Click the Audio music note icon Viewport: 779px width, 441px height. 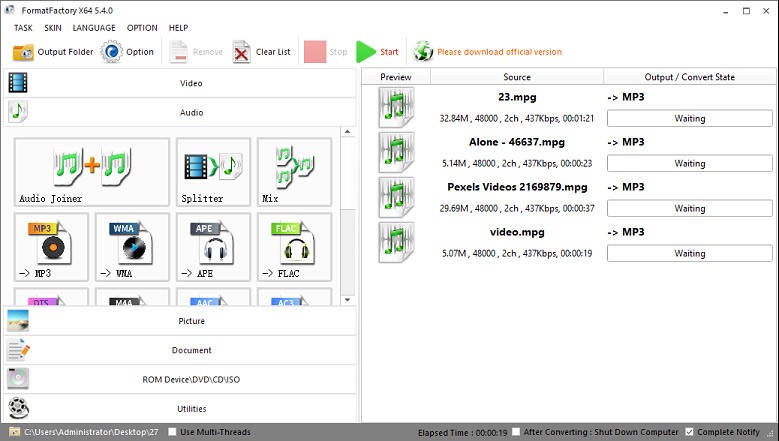[18, 112]
